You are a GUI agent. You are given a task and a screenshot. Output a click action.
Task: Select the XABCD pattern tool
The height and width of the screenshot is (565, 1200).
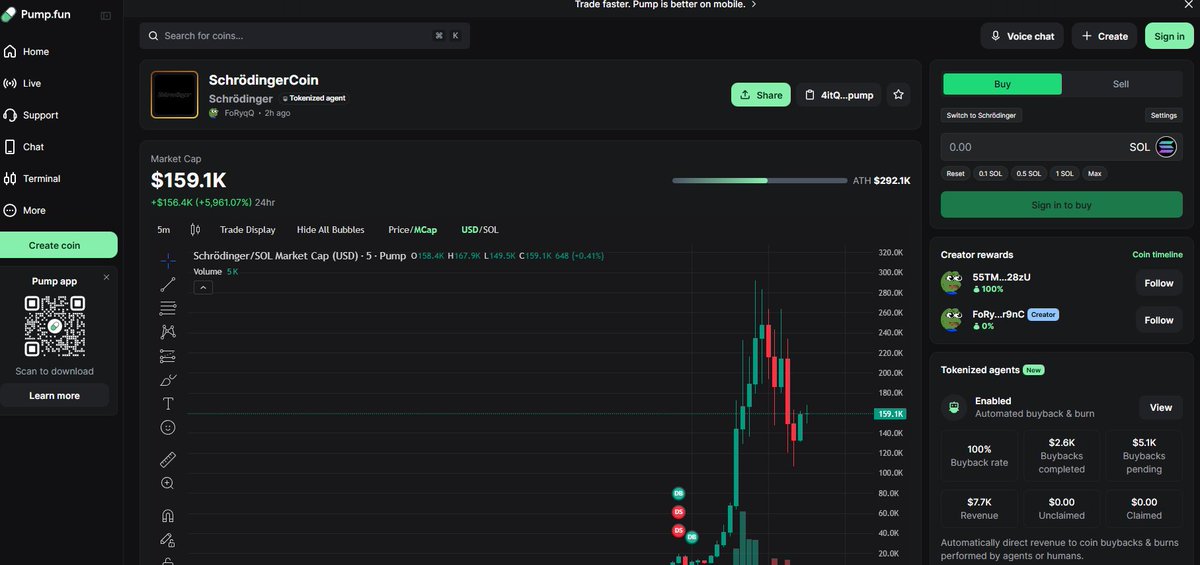168,332
